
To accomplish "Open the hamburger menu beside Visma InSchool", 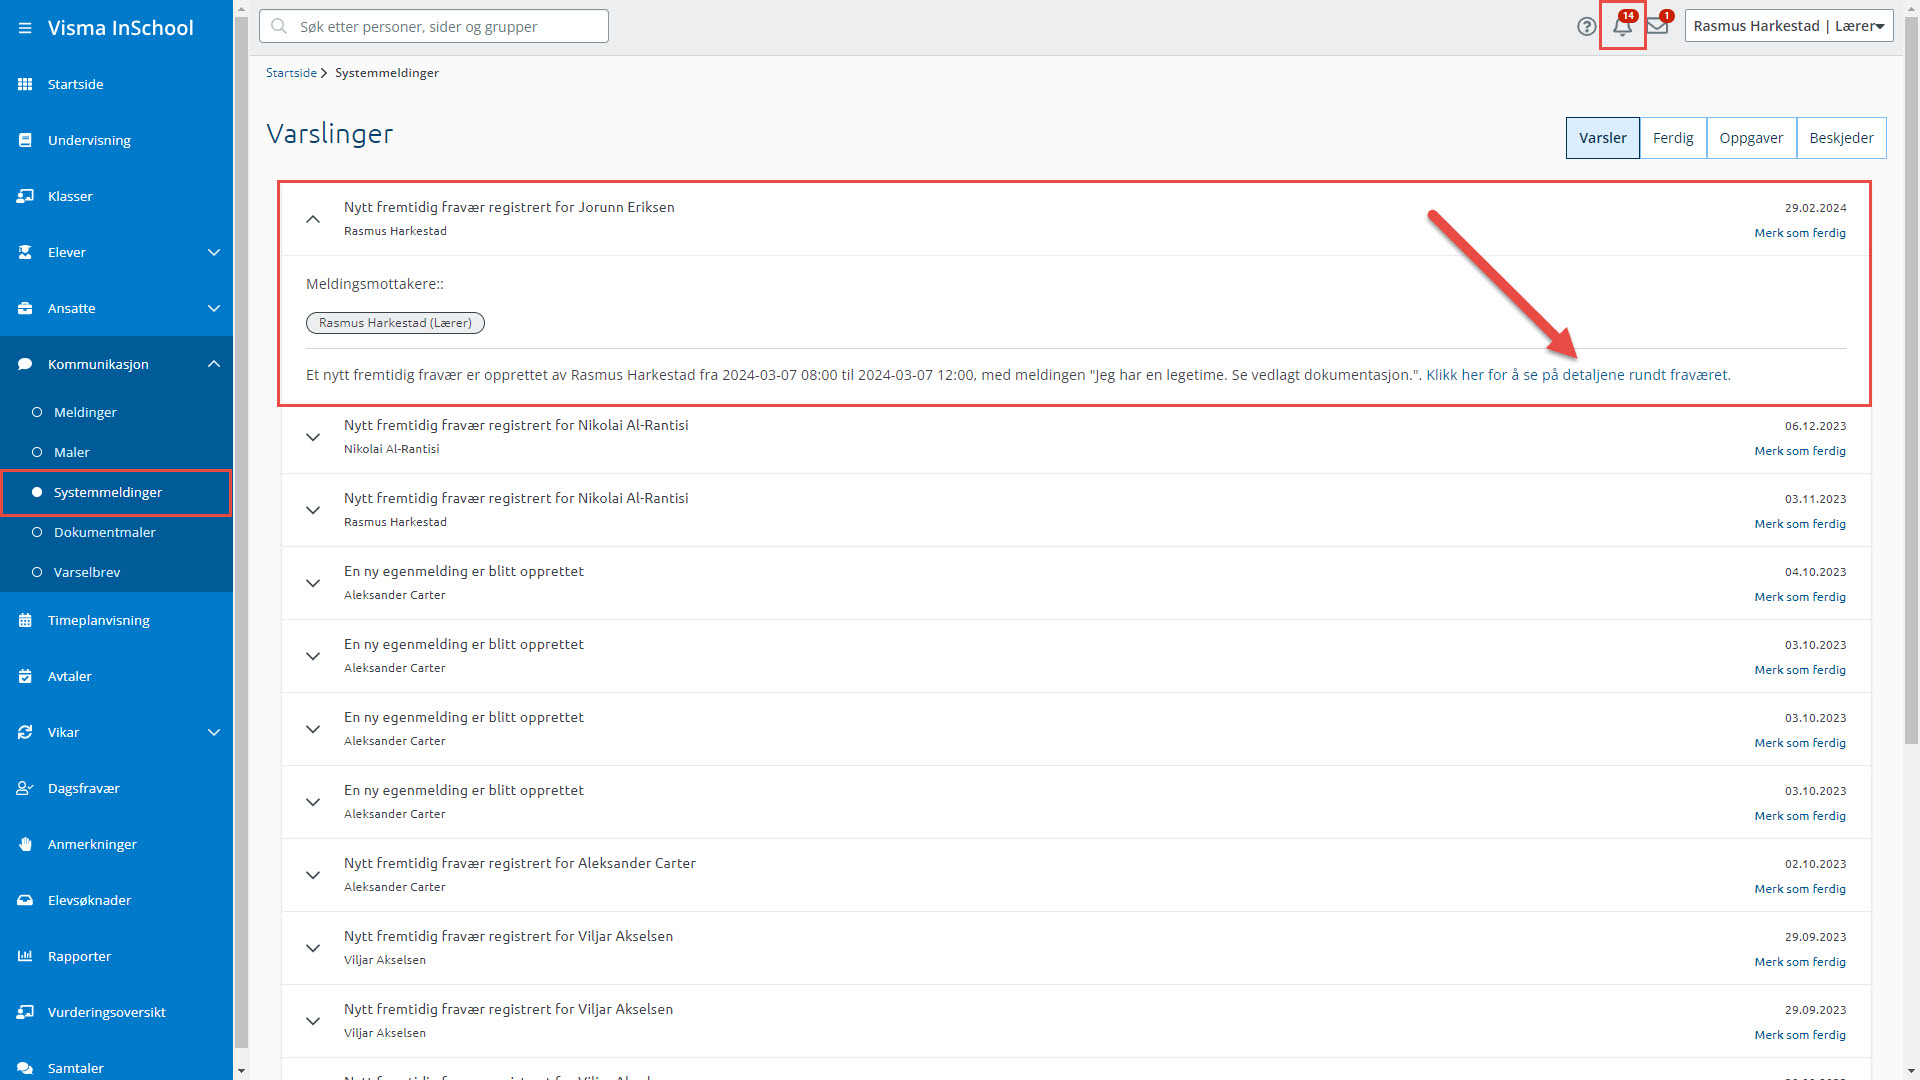I will (25, 28).
